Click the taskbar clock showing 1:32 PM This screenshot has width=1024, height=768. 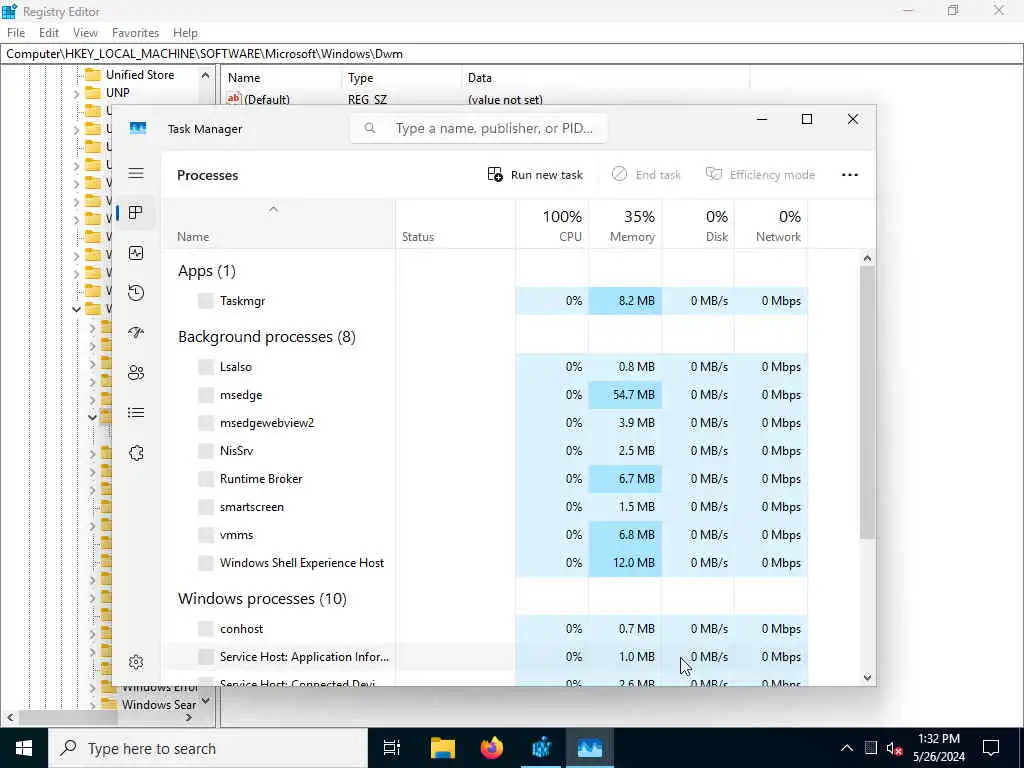tap(938, 748)
